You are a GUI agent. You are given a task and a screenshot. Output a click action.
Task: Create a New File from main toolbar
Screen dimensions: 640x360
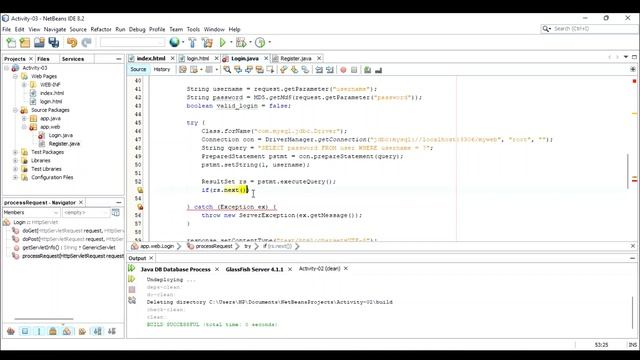[11, 42]
